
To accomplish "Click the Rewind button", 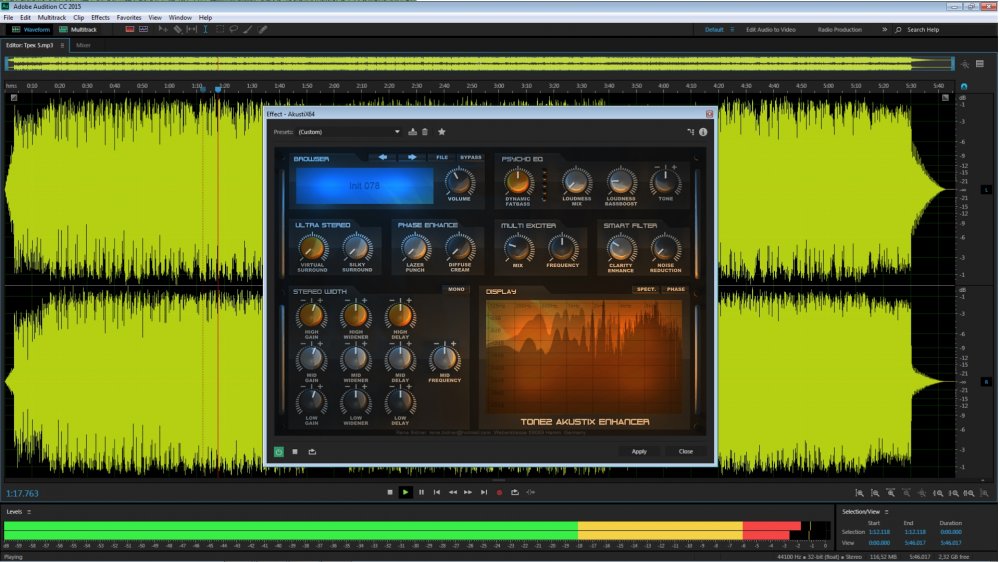I will click(x=452, y=492).
